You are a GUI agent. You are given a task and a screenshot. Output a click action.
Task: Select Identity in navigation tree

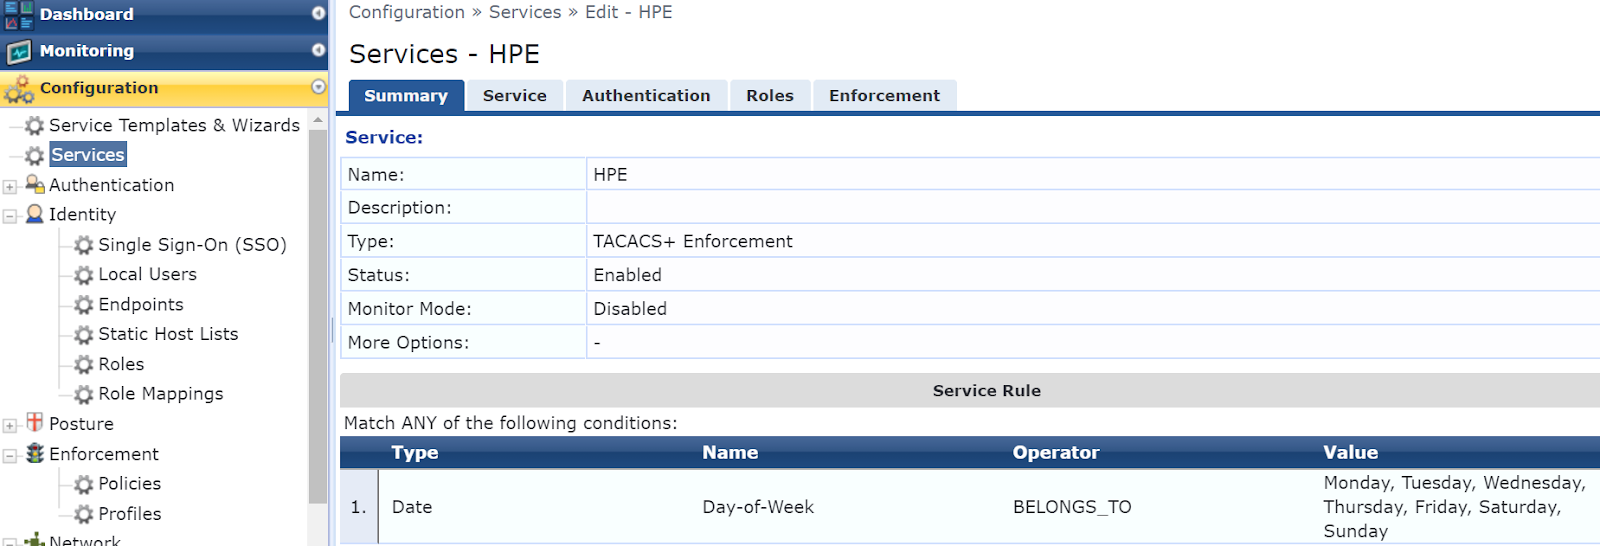tap(82, 214)
